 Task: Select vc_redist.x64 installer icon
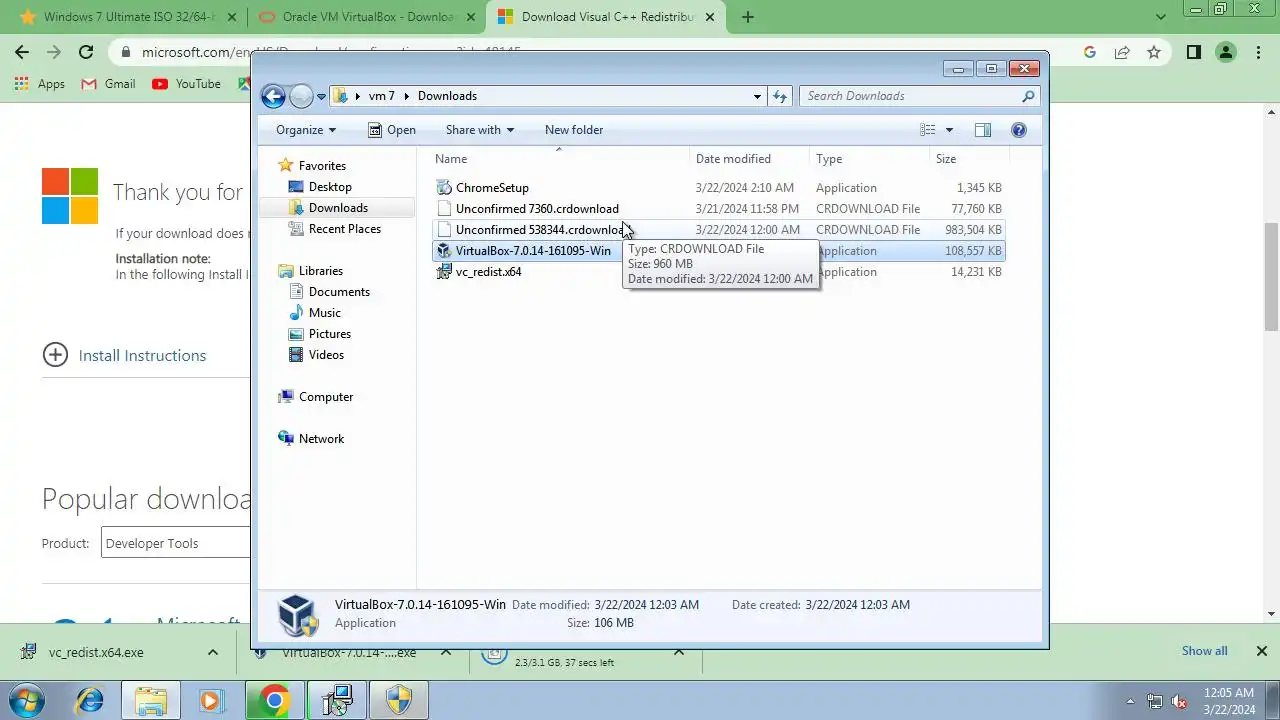click(x=444, y=272)
